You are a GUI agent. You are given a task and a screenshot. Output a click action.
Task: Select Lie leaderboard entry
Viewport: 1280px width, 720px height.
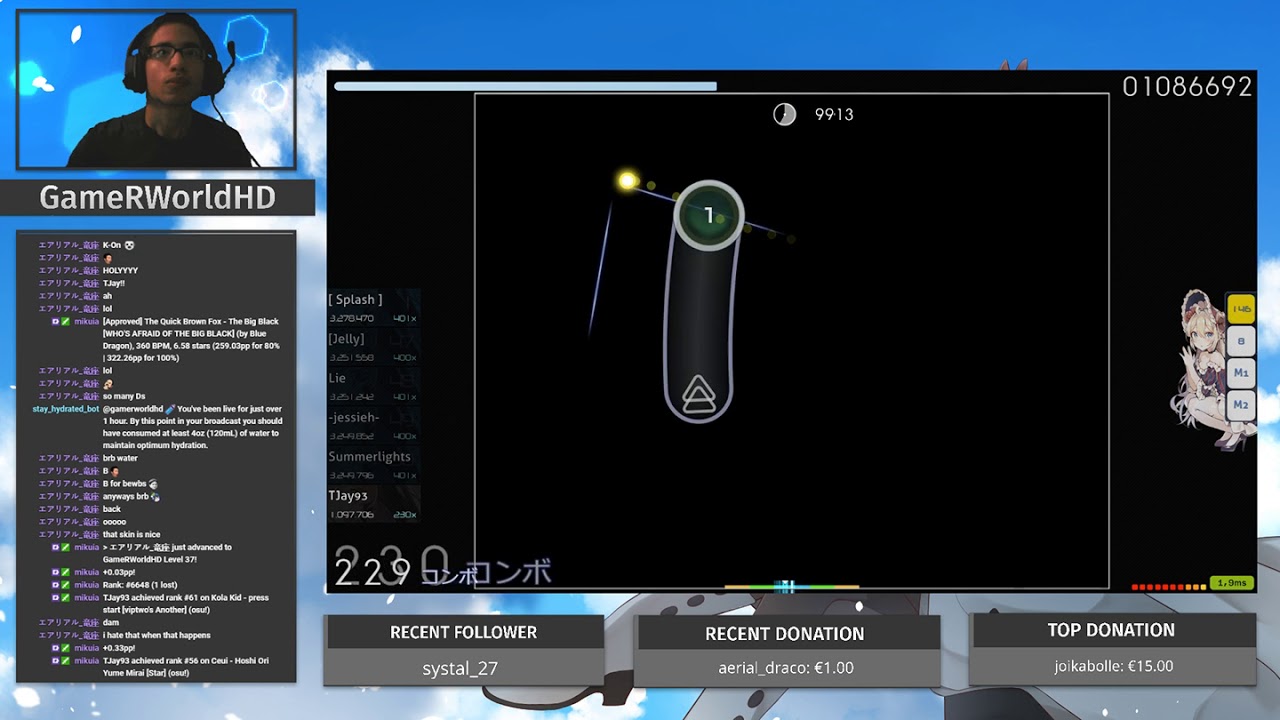point(373,386)
